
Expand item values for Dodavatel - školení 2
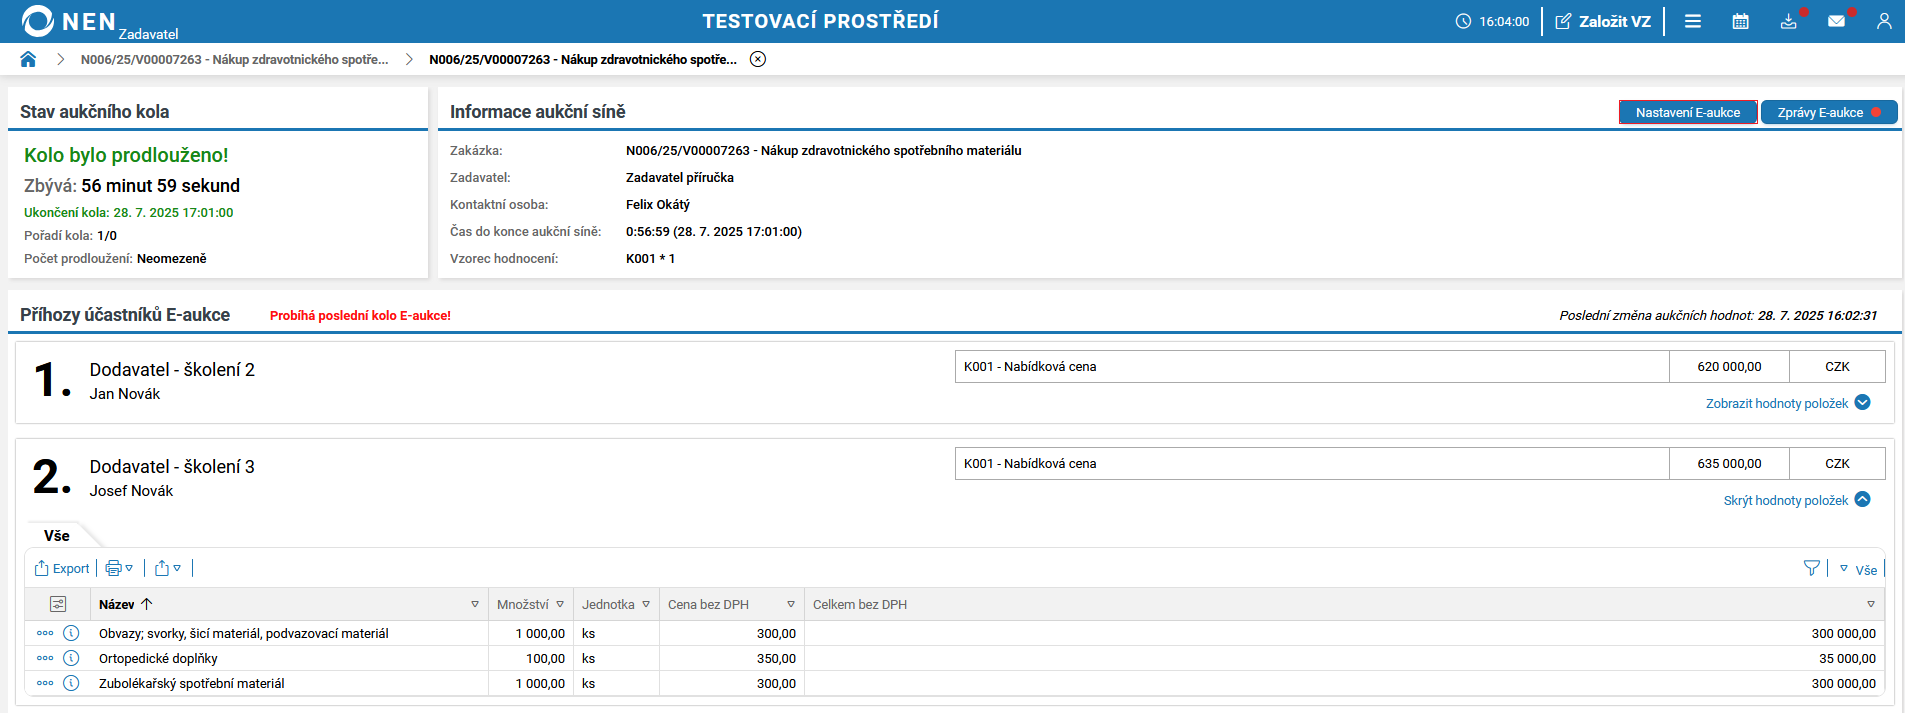pyautogui.click(x=1787, y=403)
